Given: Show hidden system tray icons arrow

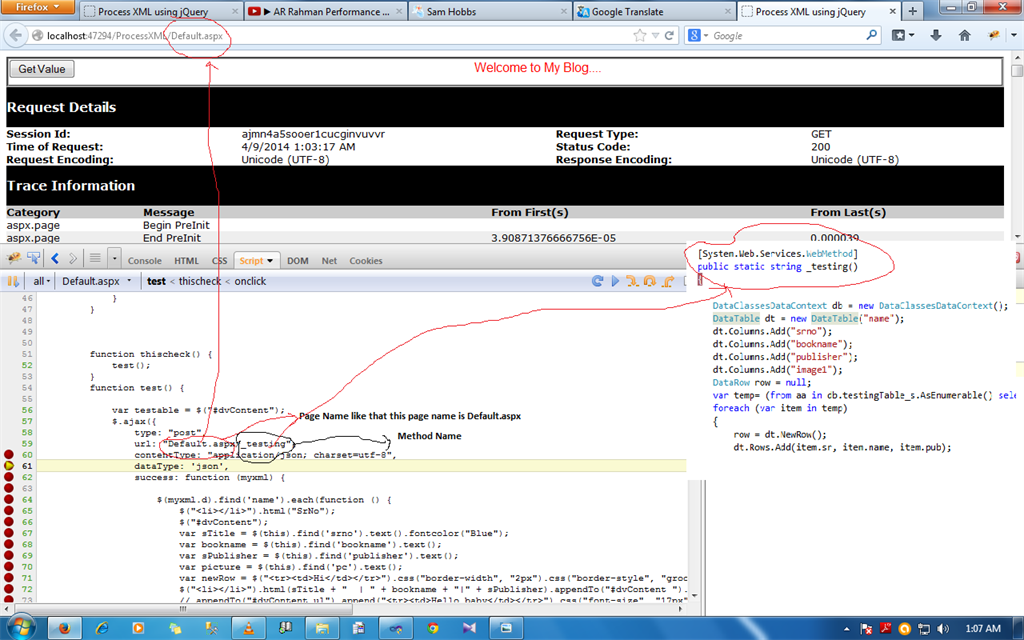Looking at the screenshot, I should 846,629.
